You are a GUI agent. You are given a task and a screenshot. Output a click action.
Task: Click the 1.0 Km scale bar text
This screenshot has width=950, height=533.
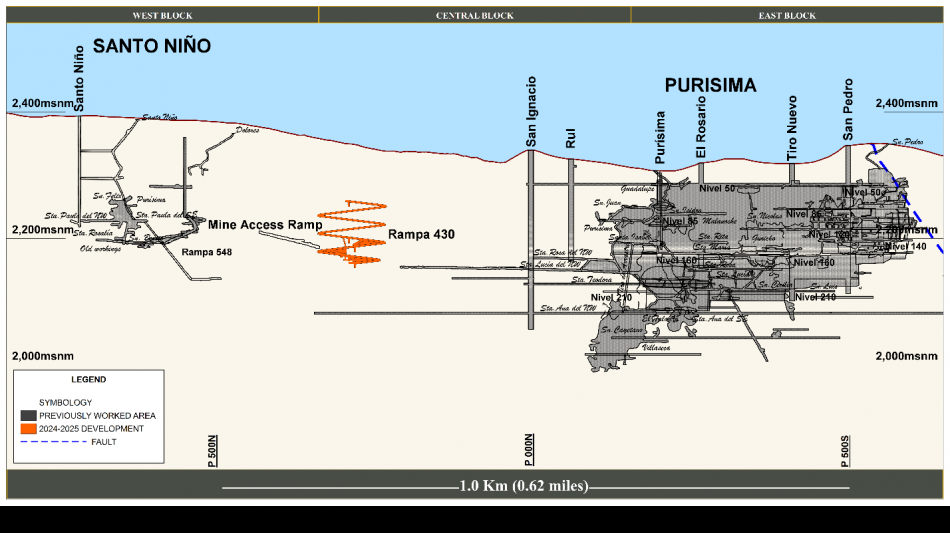tap(523, 487)
